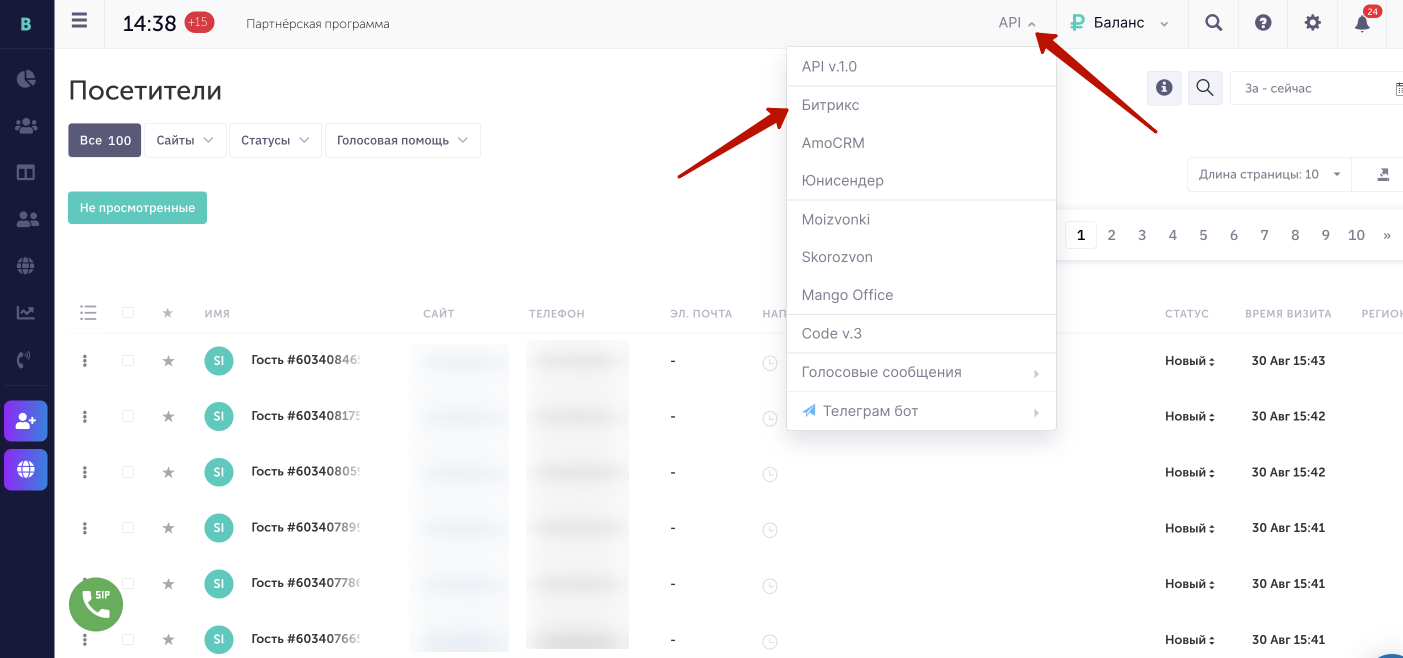
Task: Click the info icon near date filter
Action: coord(1164,88)
